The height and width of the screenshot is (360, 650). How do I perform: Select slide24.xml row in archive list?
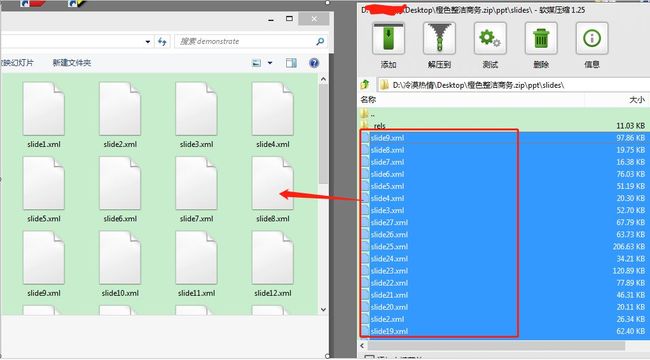tap(503, 258)
